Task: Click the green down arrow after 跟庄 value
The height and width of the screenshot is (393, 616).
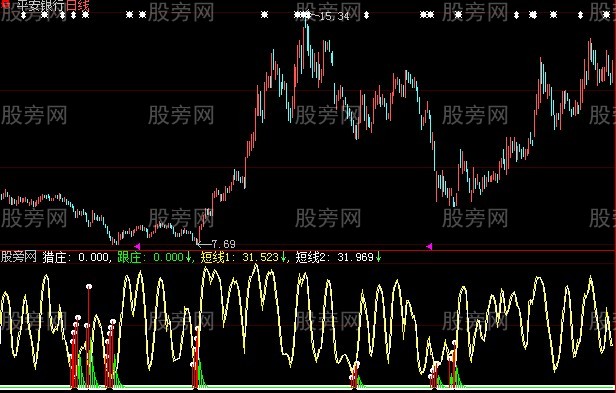Action: coord(188,258)
